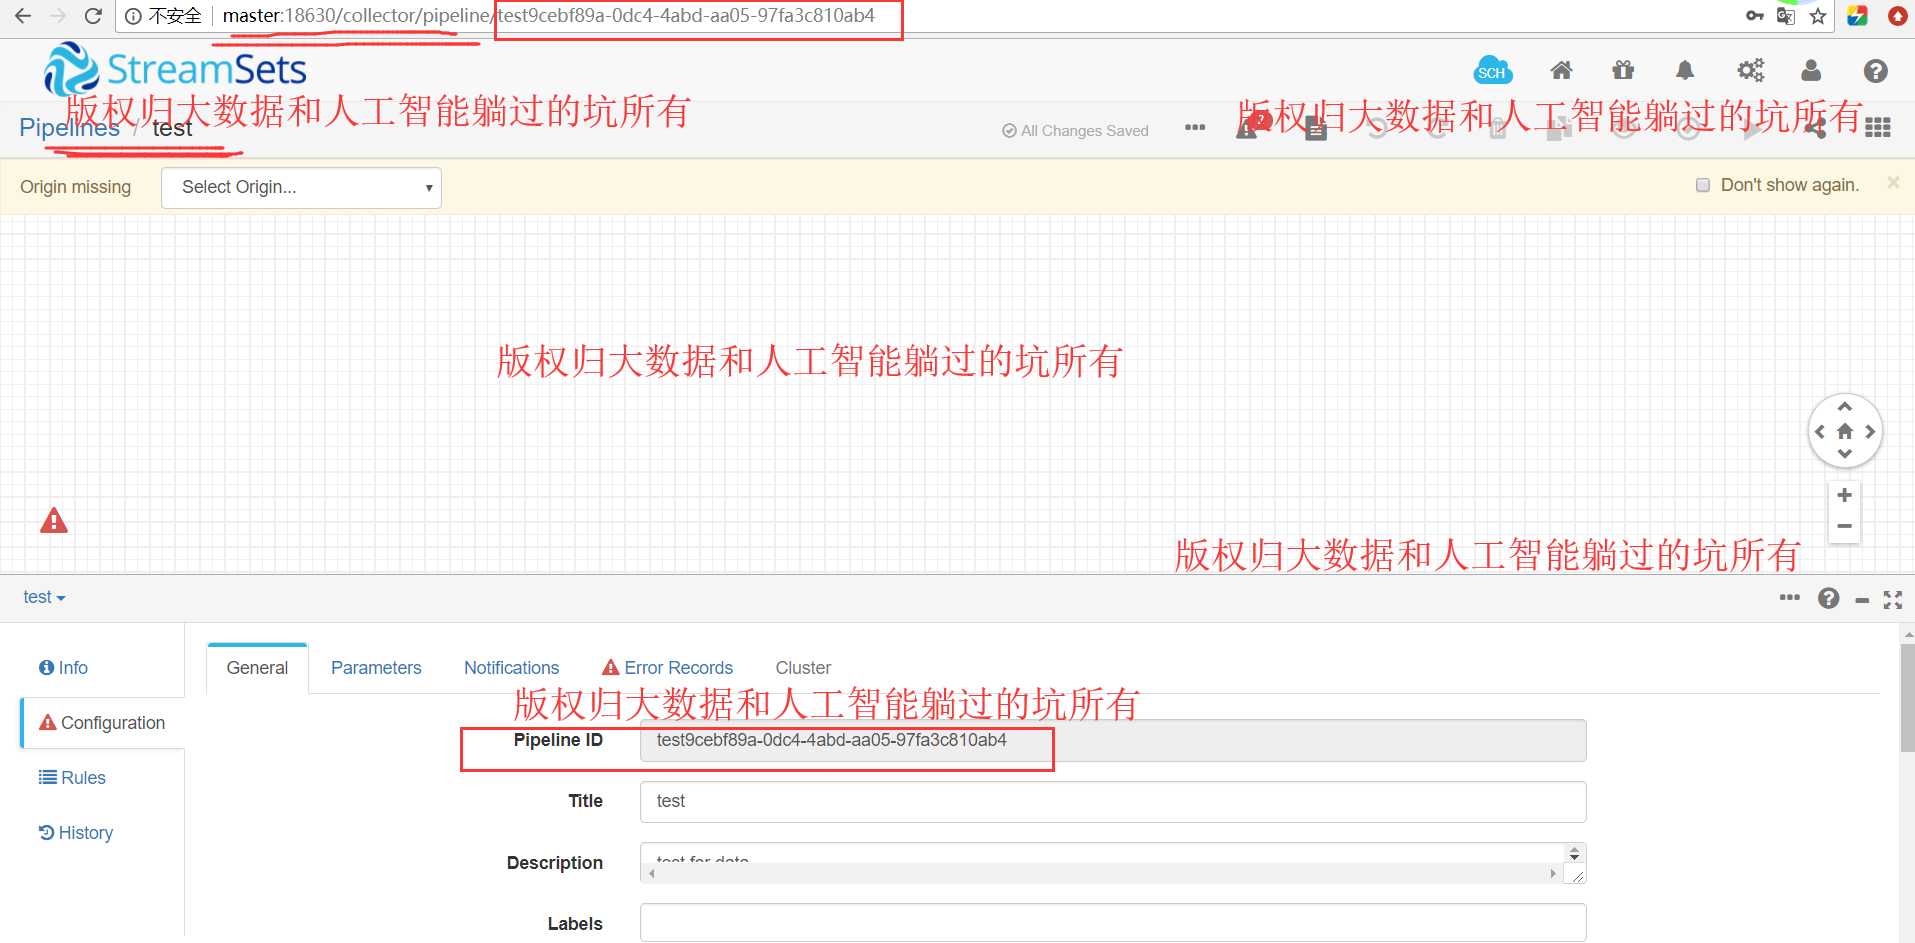Open the more options ellipsis in pipeline toolbar
Screen dimensions: 1915x943
(1195, 128)
